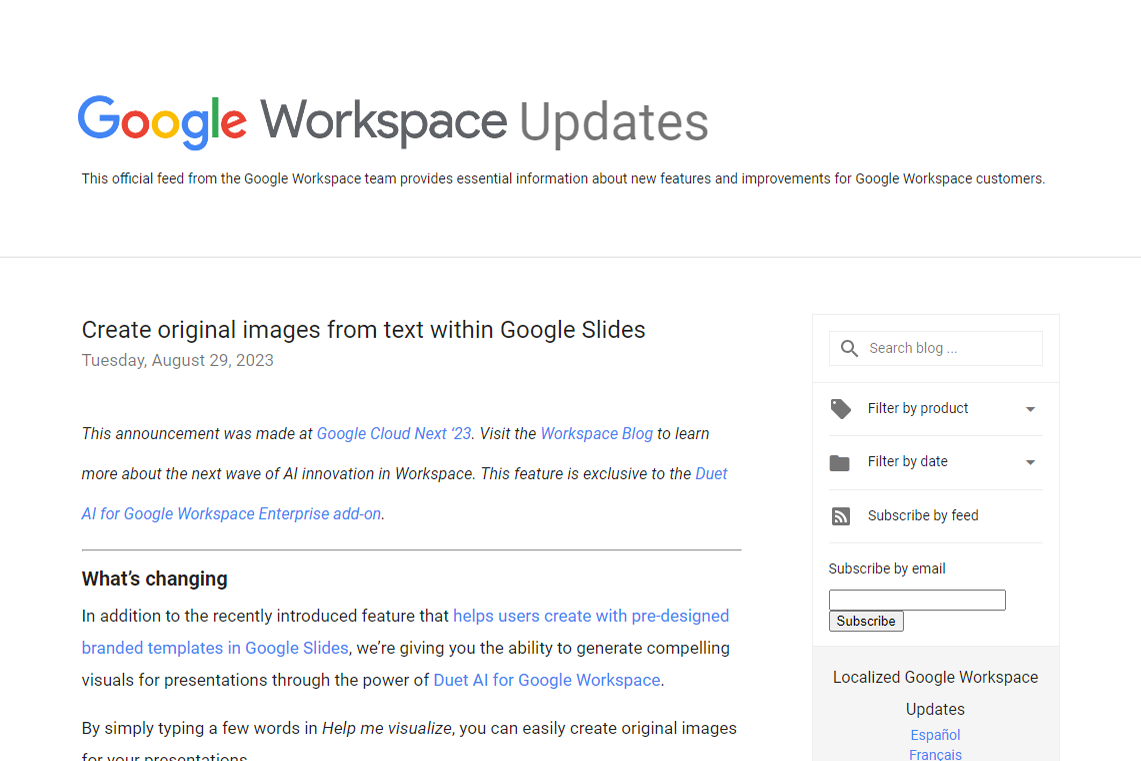Image resolution: width=1141 pixels, height=761 pixels.
Task: Click the Tuesday, August 29, 2023 date text
Action: pyautogui.click(x=177, y=360)
